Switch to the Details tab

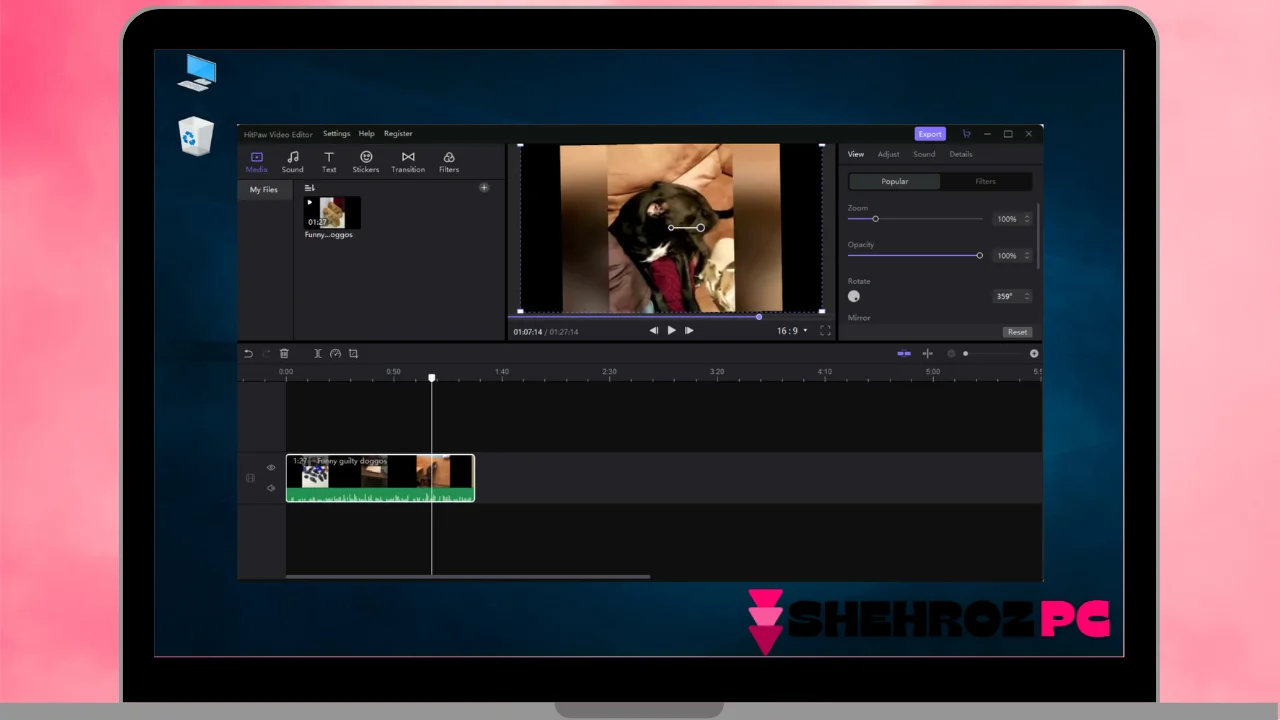tap(961, 154)
